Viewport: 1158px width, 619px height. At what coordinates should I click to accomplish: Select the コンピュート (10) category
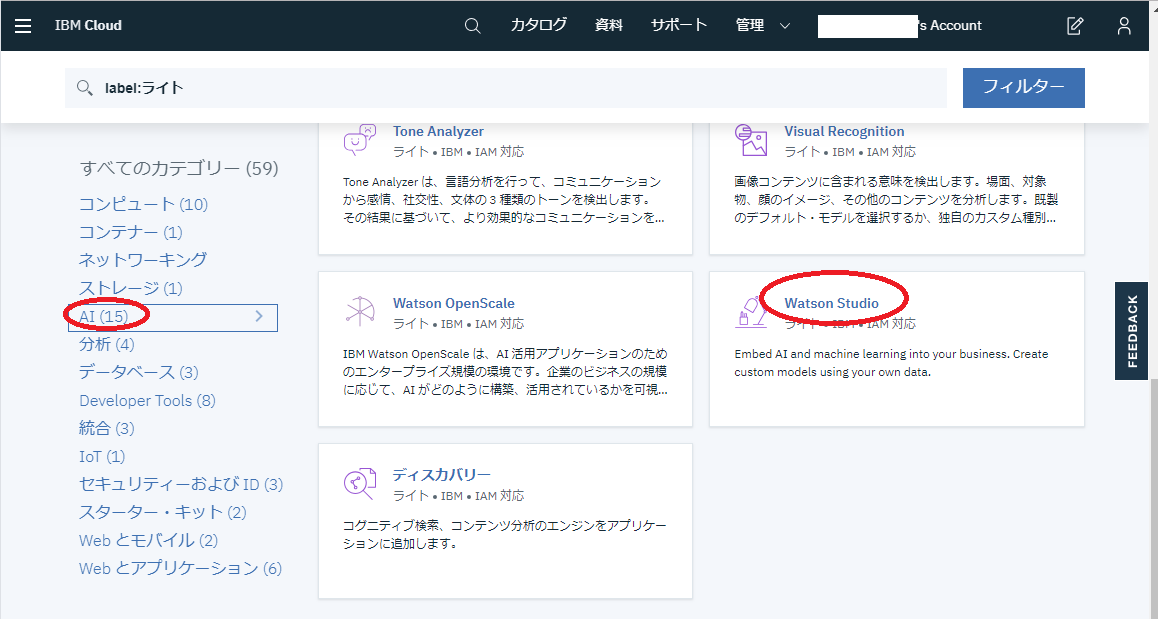point(143,204)
